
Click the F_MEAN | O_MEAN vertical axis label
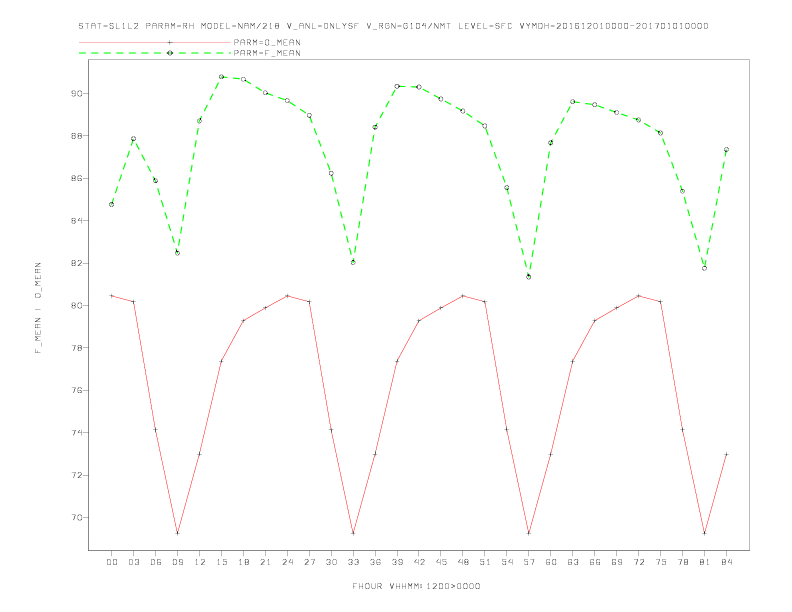38,308
